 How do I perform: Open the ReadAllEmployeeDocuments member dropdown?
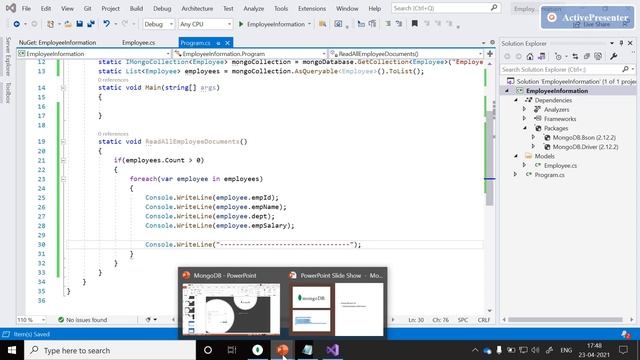click(406, 53)
